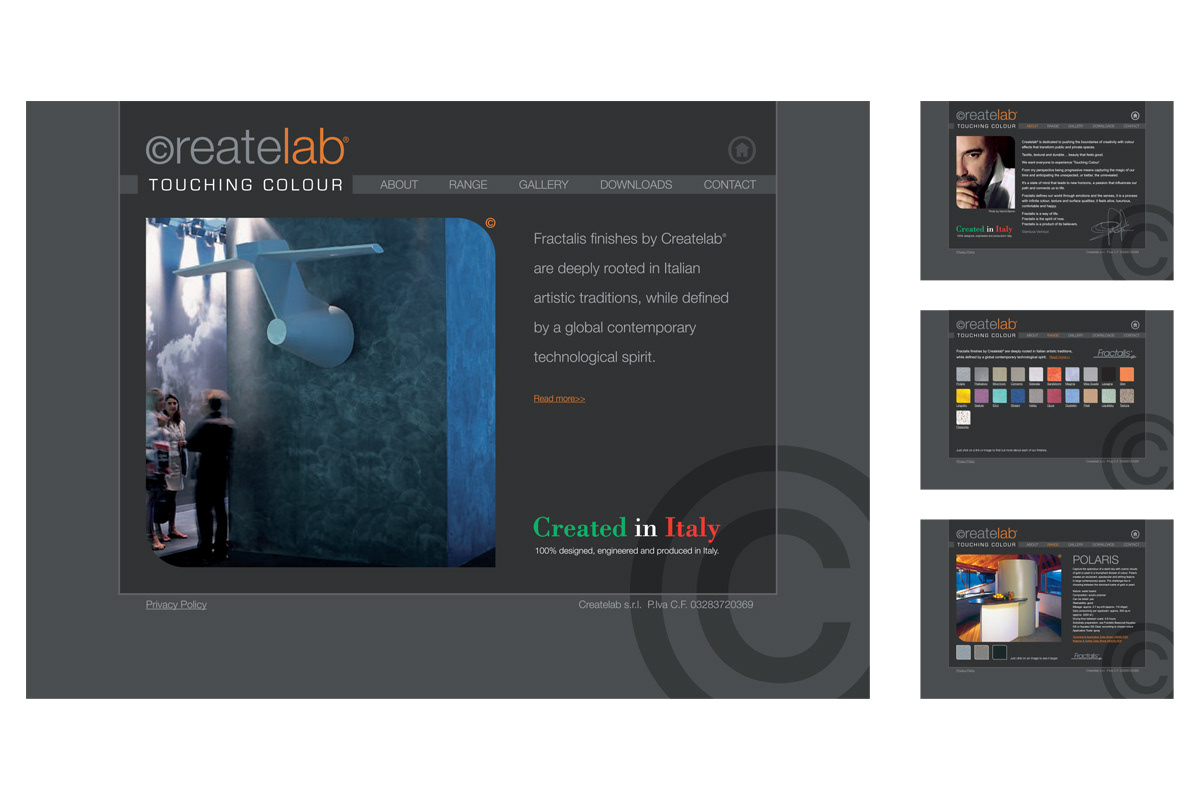Open the CONTACT menu on main page
This screenshot has height=800, width=1200.
point(730,185)
